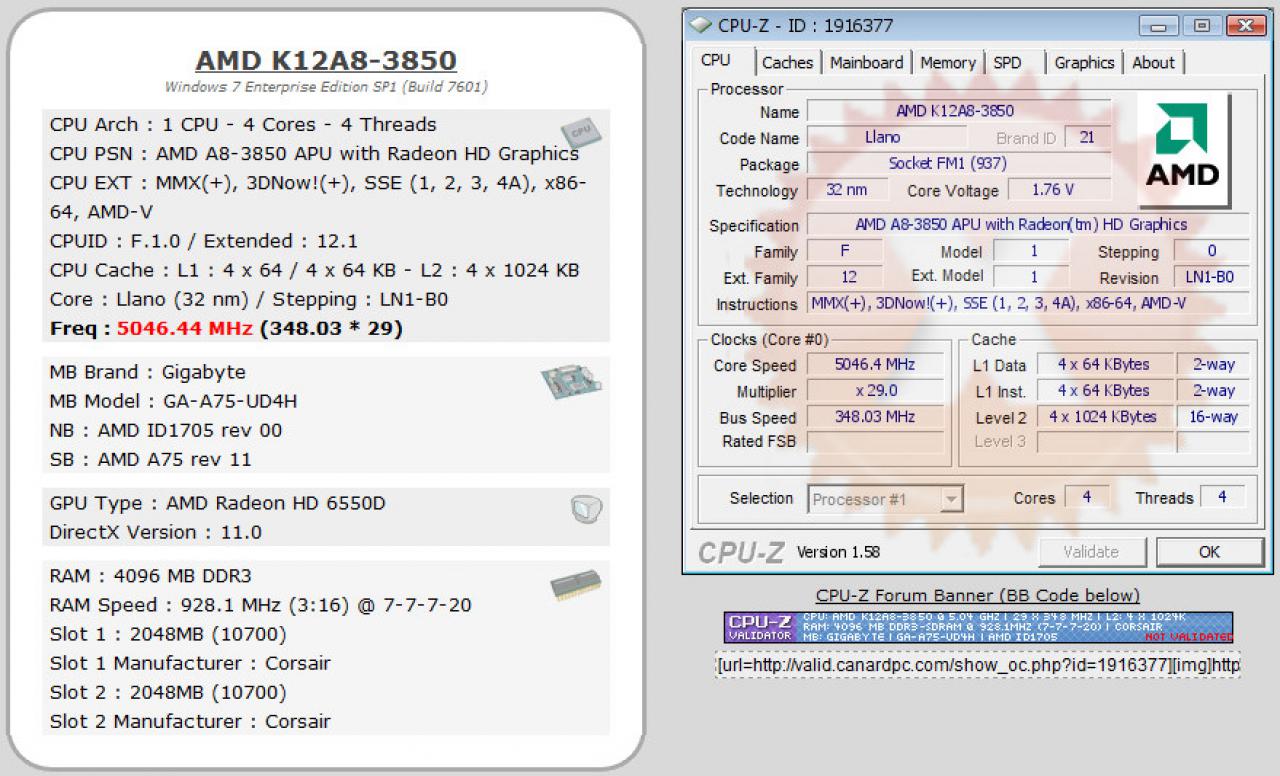
Task: Click the NB : AMD ID1705 rev 00 line
Action: click(166, 430)
